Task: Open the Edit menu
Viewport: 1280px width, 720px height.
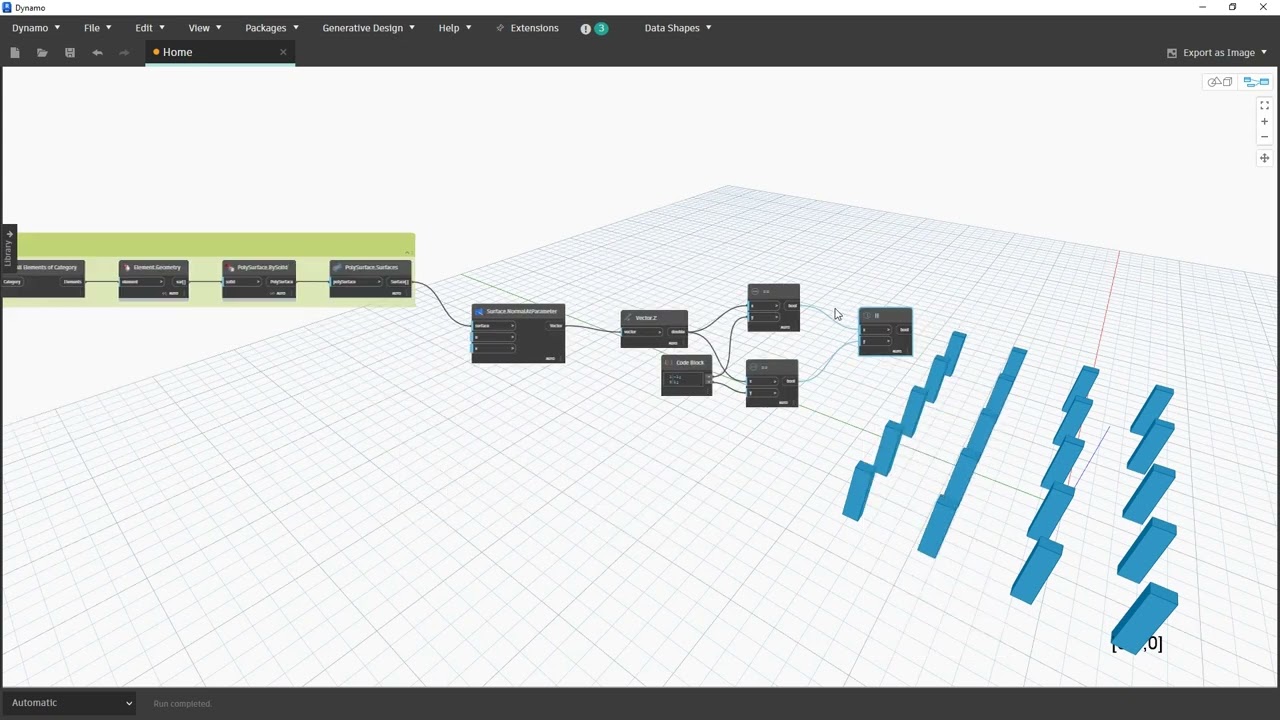Action: 150,28
